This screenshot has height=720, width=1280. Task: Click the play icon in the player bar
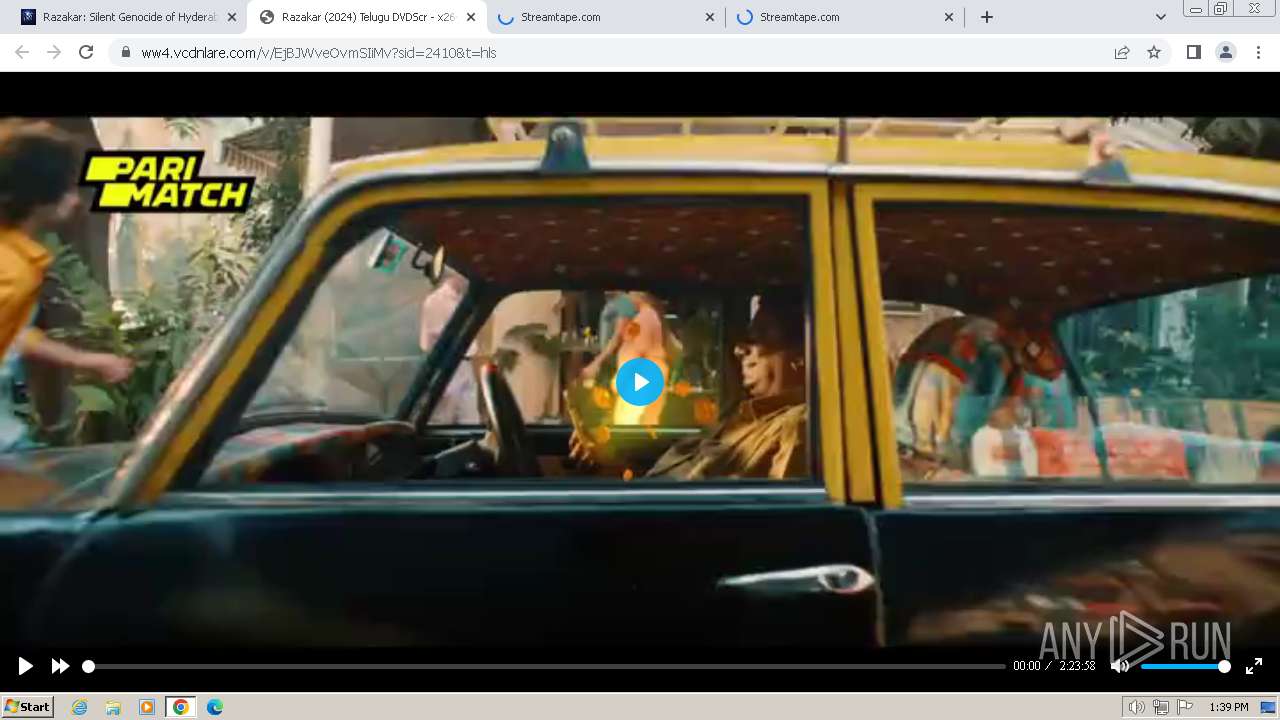pos(26,666)
